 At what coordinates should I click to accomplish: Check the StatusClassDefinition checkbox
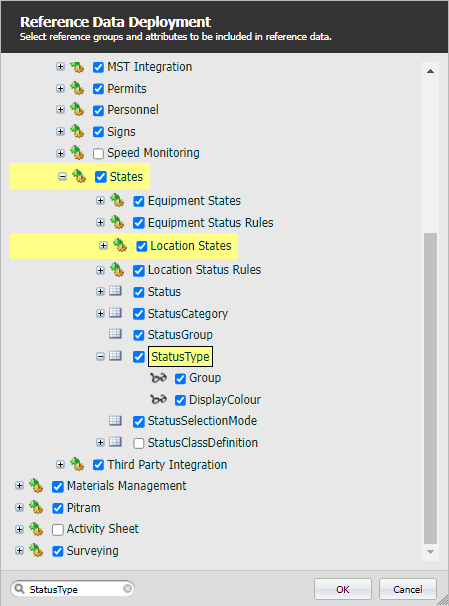click(x=138, y=443)
